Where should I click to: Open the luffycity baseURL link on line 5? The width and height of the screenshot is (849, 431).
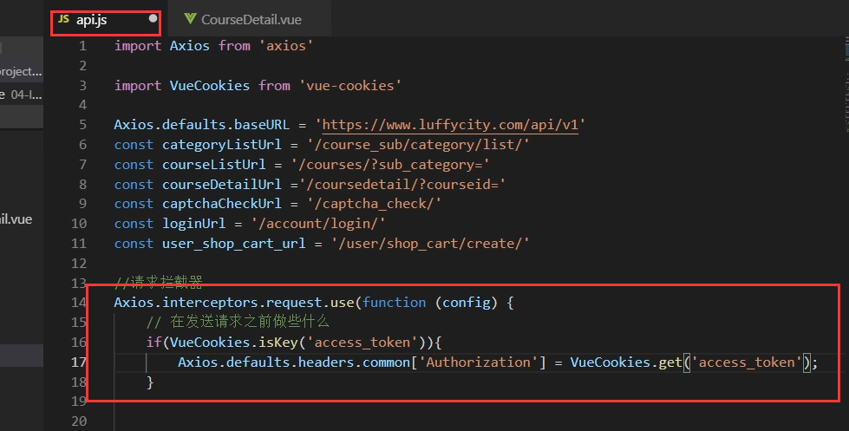click(x=453, y=125)
